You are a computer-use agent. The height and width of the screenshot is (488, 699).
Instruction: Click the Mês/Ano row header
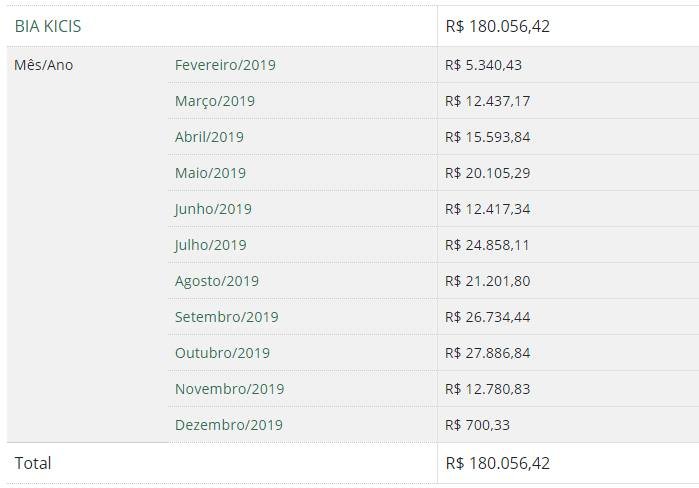[x=44, y=65]
